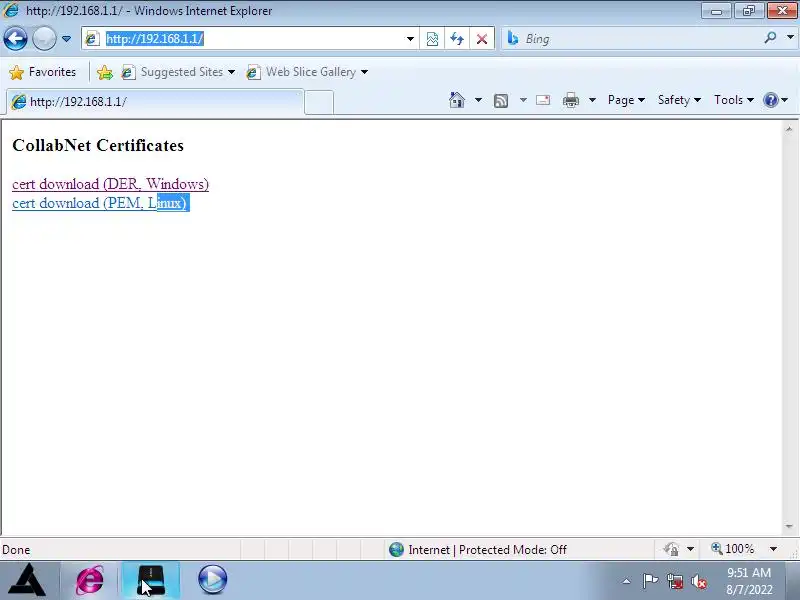Screen dimensions: 800x600
Task: Click the Done status text
Action: (x=16, y=550)
